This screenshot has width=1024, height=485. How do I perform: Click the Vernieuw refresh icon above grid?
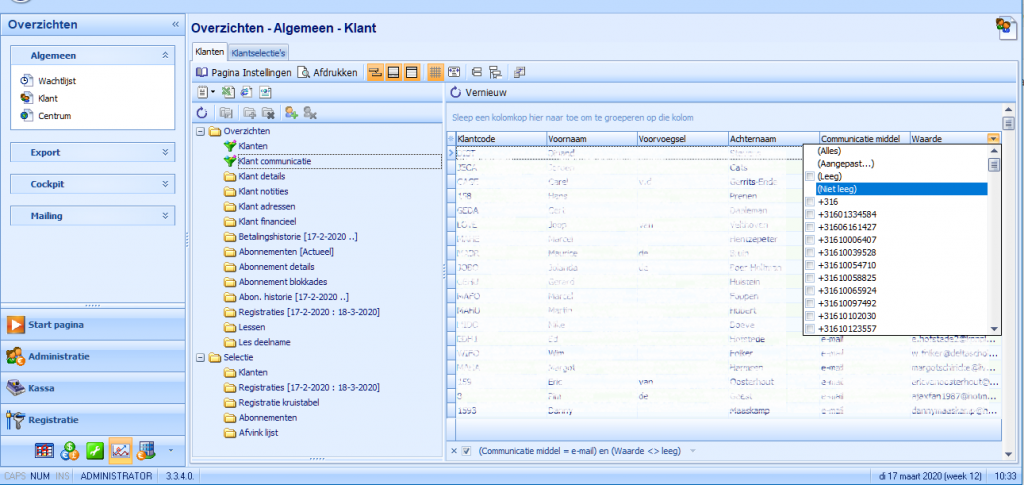pyautogui.click(x=456, y=92)
